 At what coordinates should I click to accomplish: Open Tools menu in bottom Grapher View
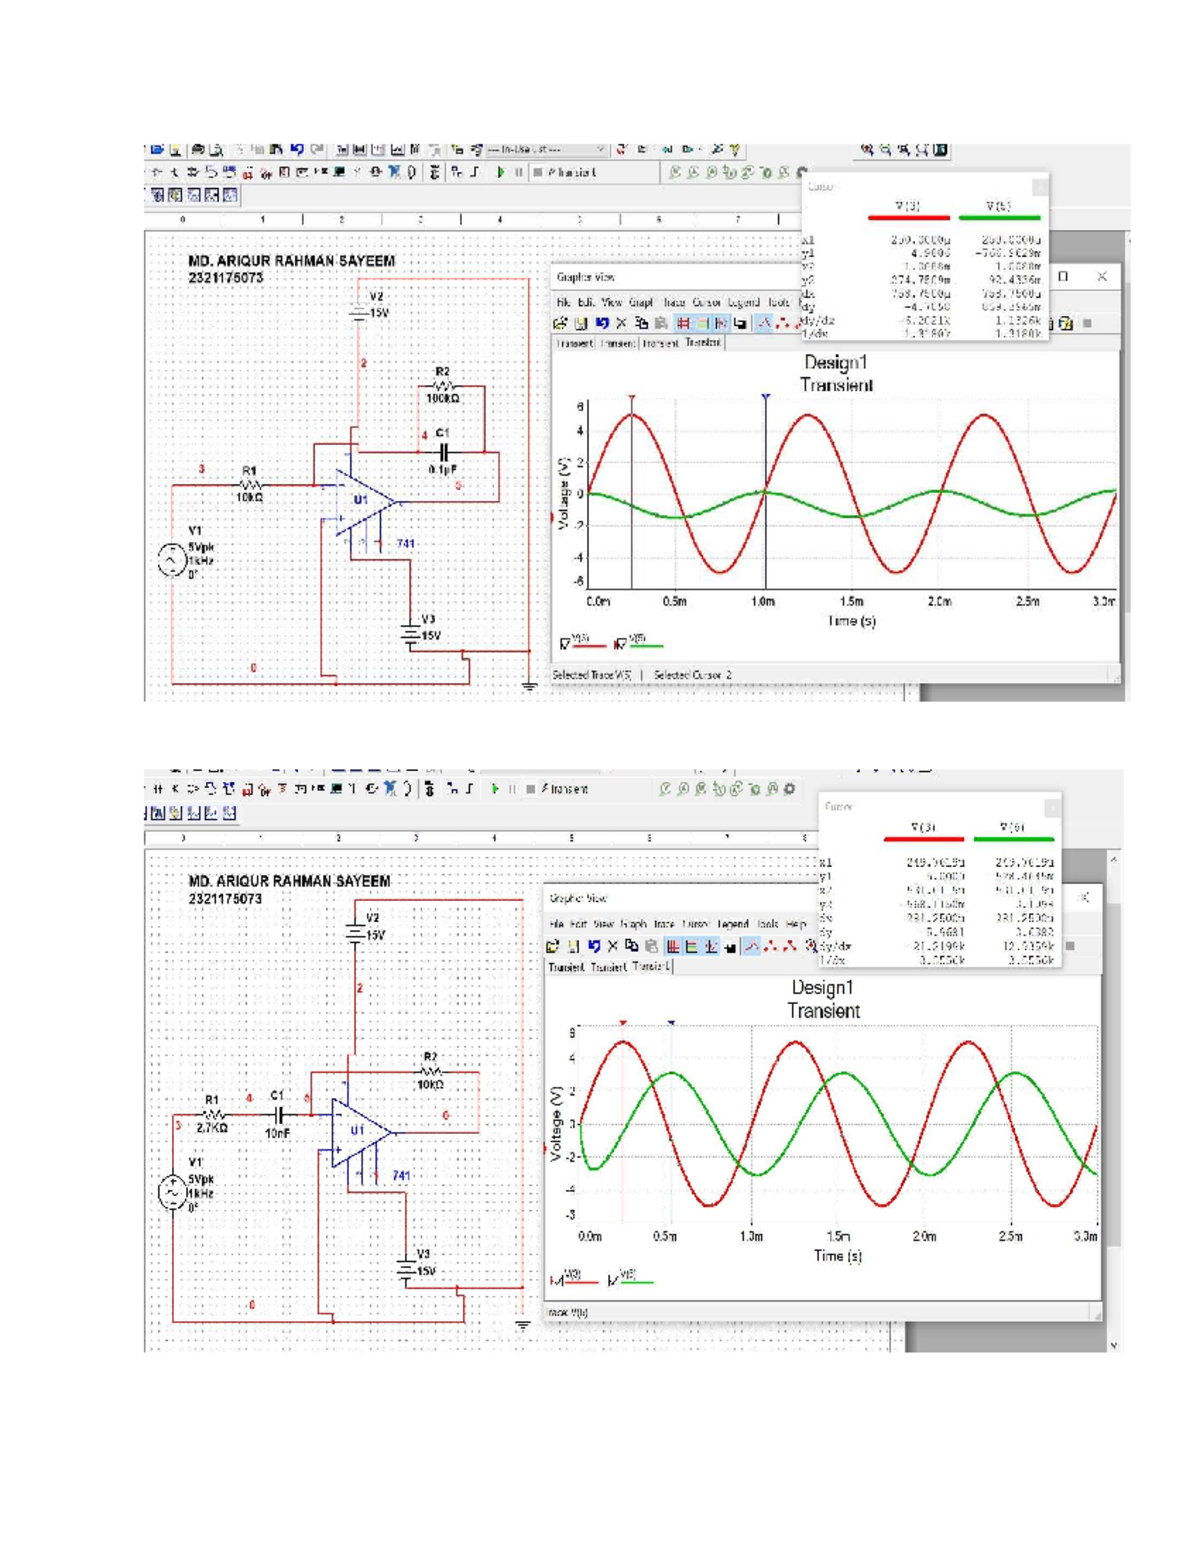(x=768, y=924)
